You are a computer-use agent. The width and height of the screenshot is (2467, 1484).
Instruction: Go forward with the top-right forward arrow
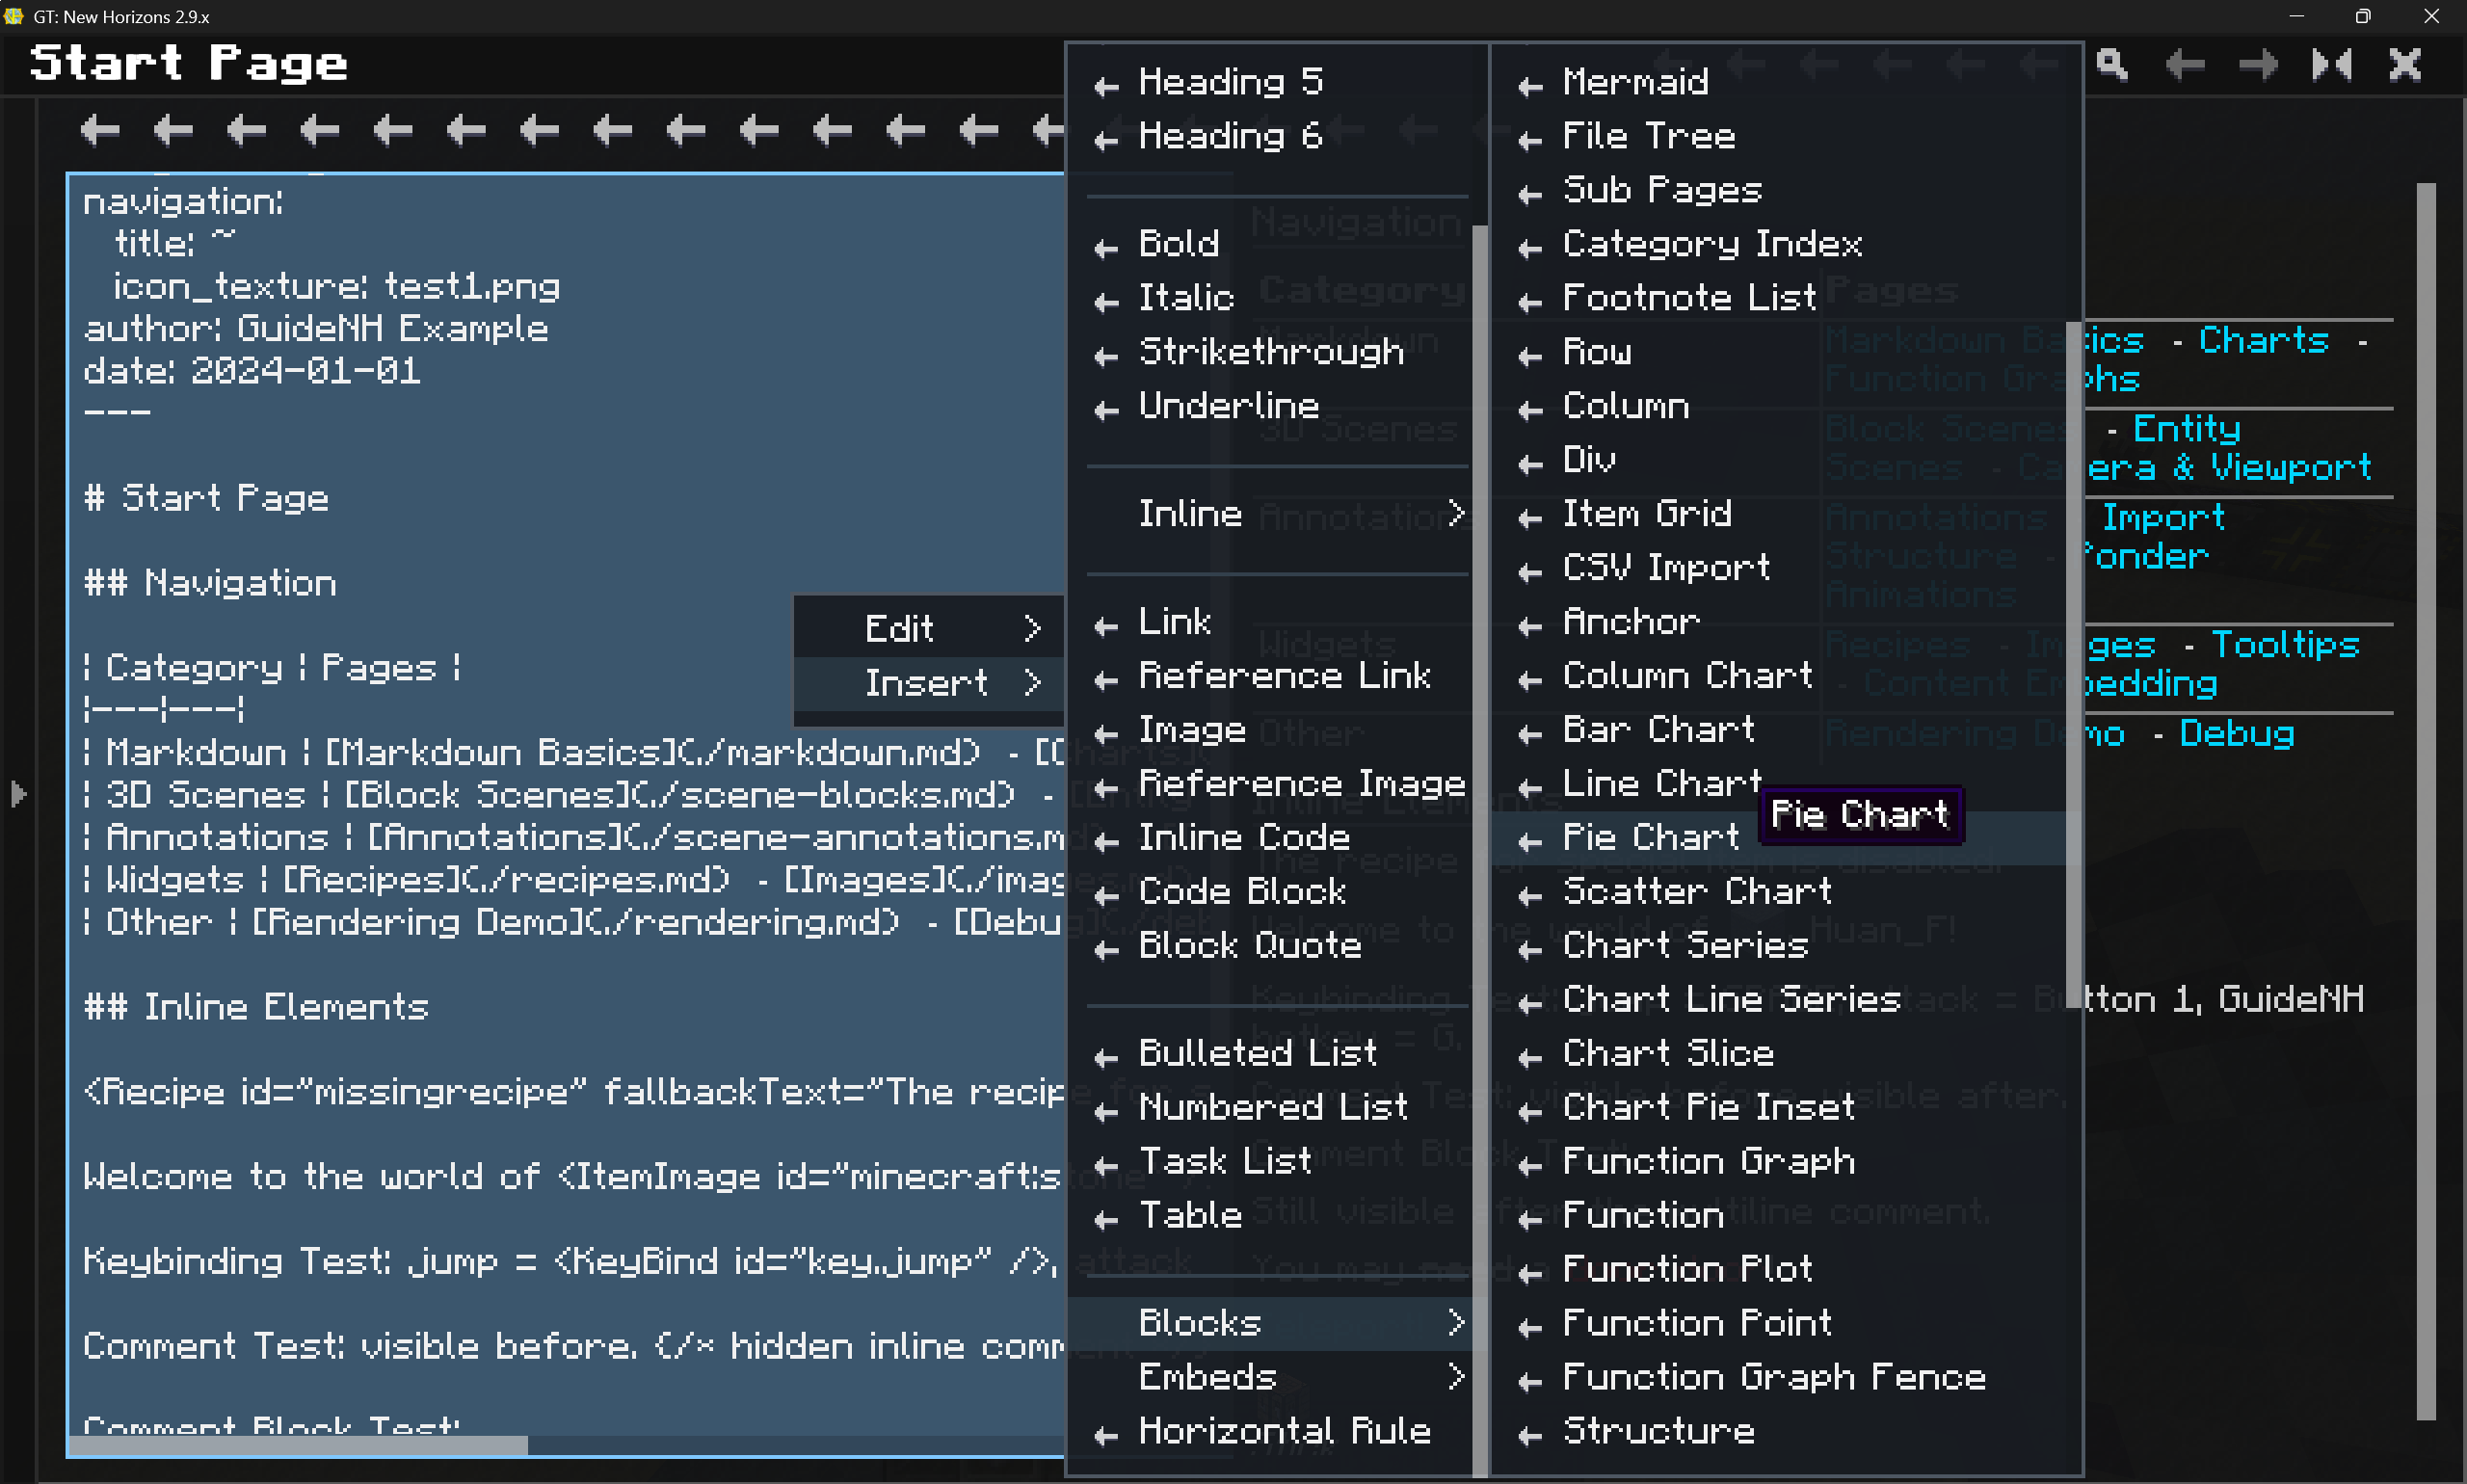pyautogui.click(x=2258, y=65)
